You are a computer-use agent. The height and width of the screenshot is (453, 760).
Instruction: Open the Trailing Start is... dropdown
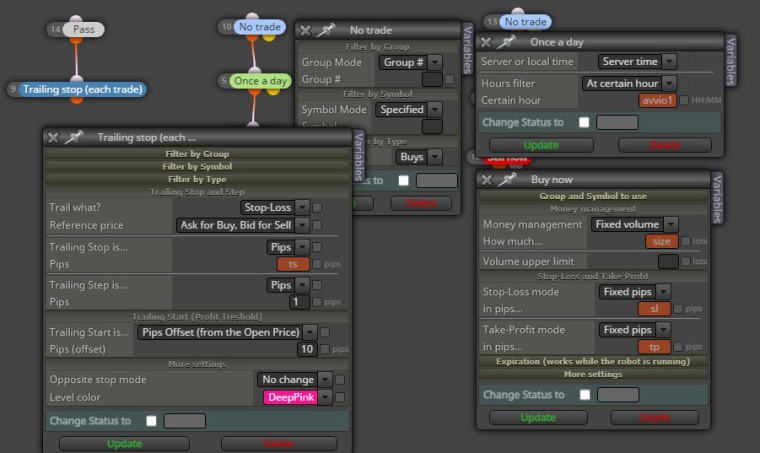(227, 332)
